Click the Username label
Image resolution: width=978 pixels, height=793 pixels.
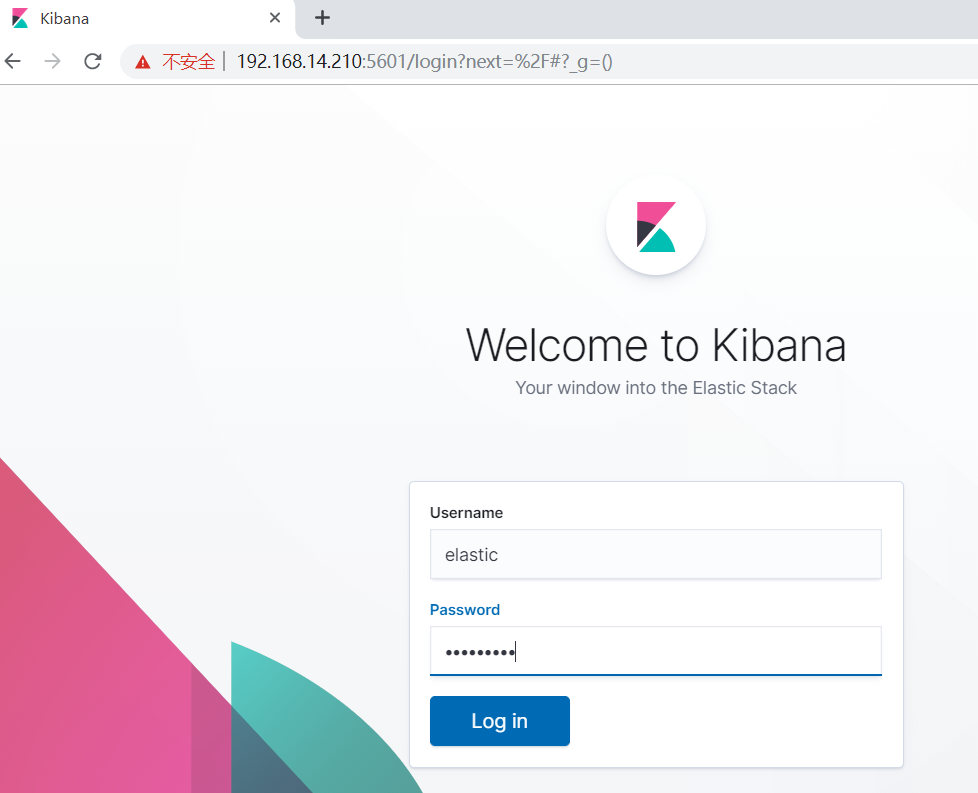466,513
